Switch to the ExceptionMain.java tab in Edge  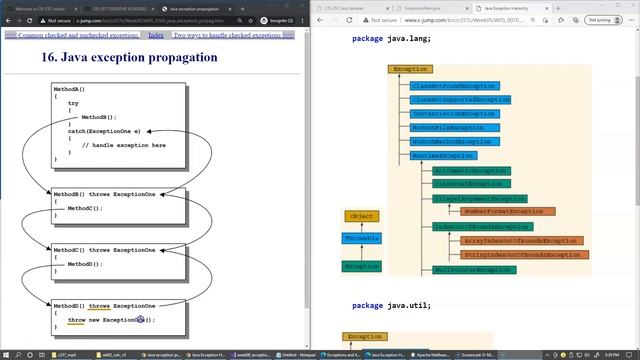pyautogui.click(x=432, y=8)
